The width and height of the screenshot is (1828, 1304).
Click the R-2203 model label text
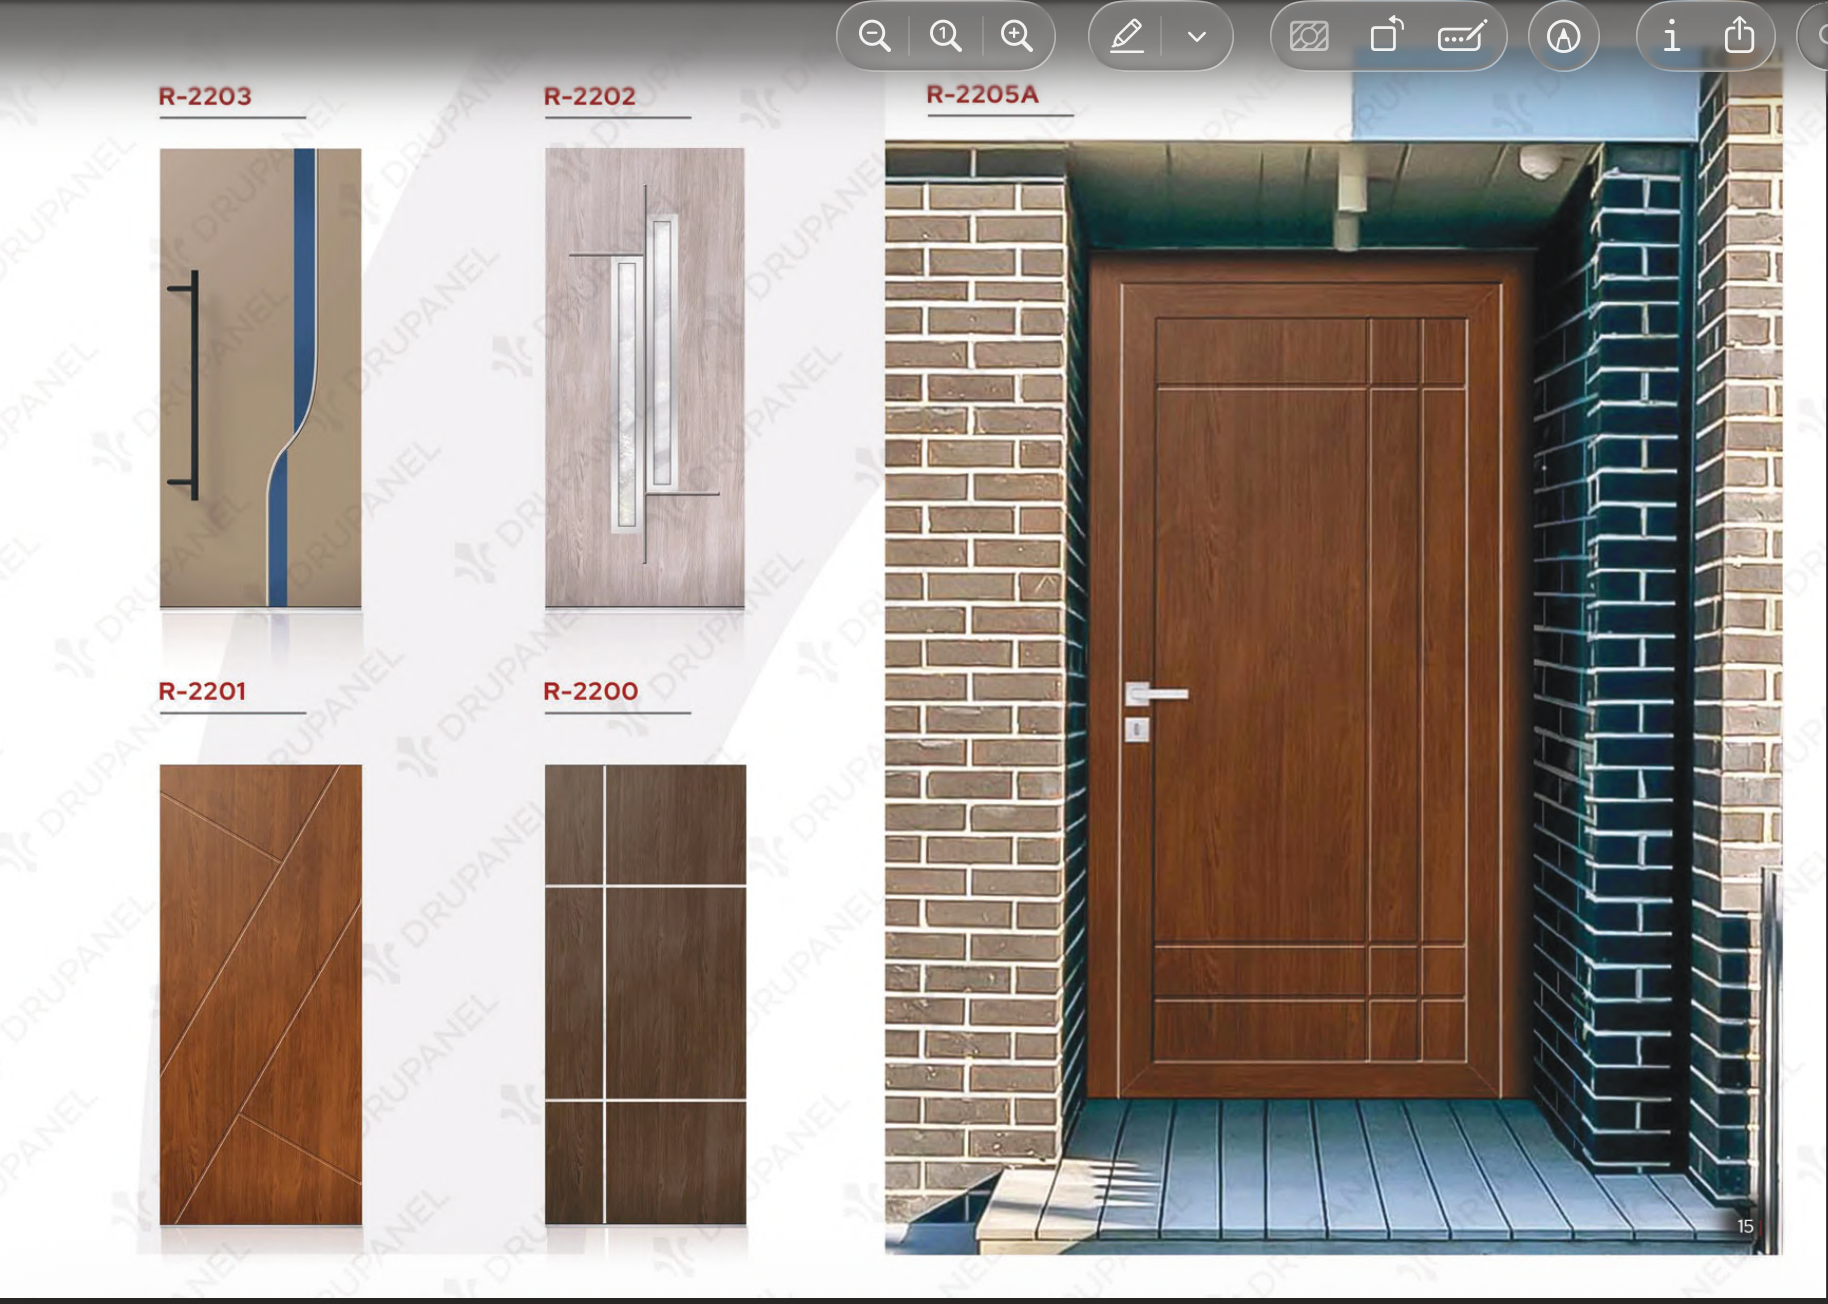205,97
